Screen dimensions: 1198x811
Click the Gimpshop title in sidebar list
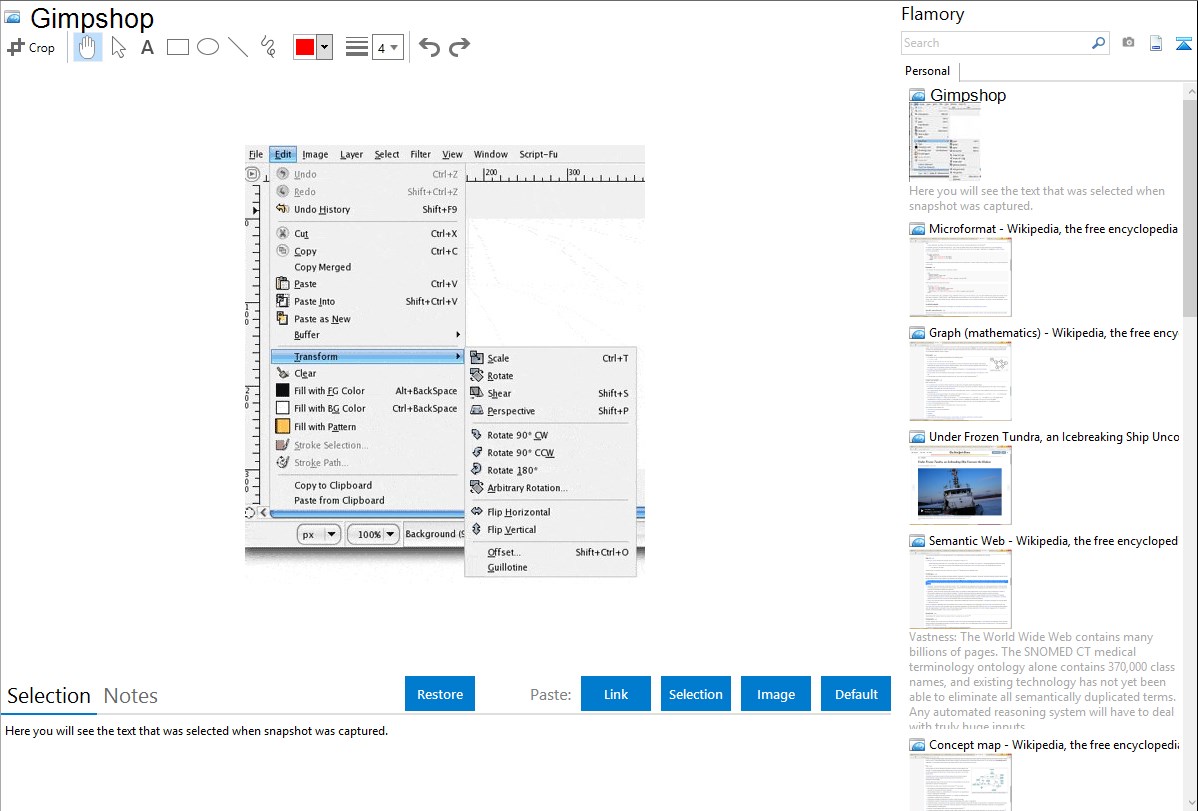click(x=968, y=96)
